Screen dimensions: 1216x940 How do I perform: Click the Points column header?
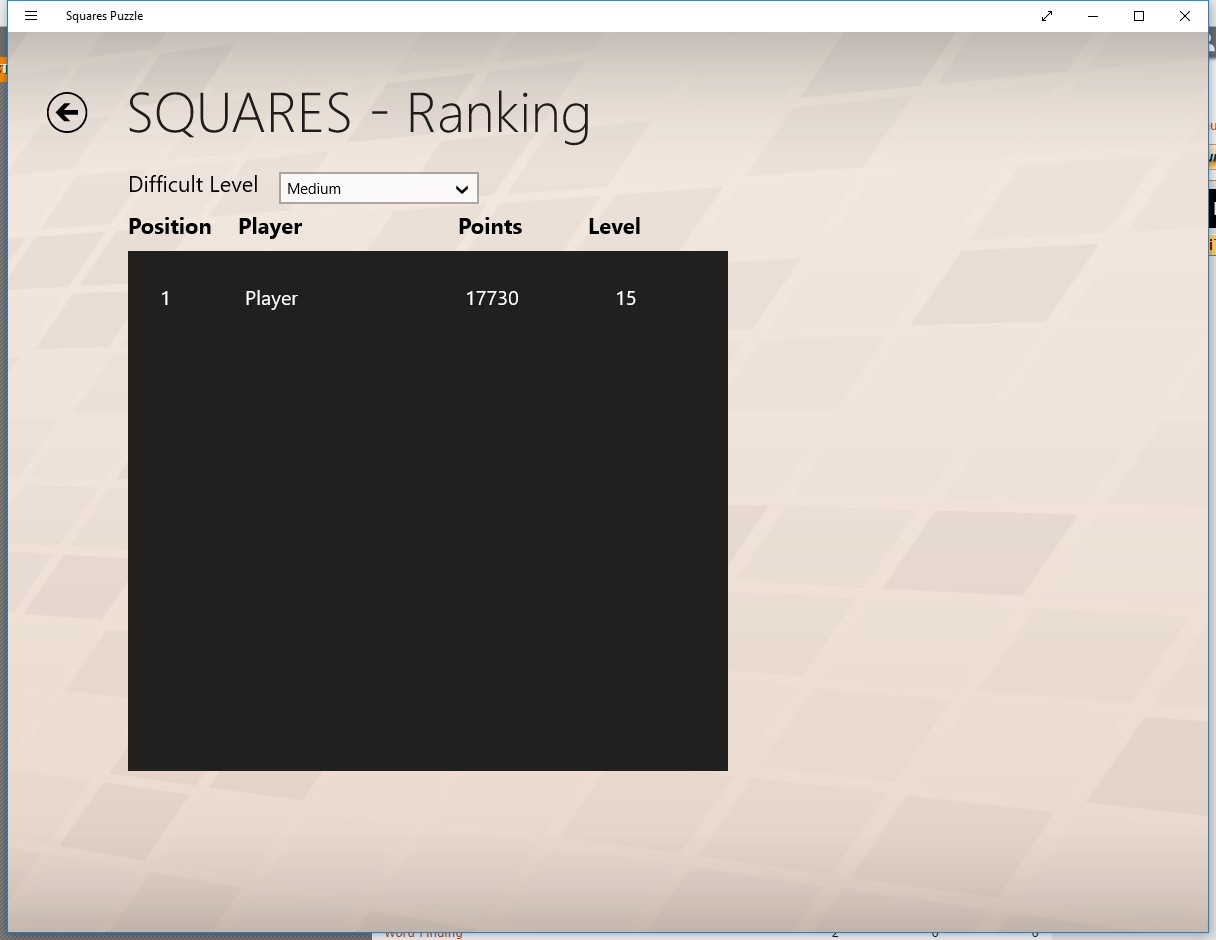click(x=490, y=227)
